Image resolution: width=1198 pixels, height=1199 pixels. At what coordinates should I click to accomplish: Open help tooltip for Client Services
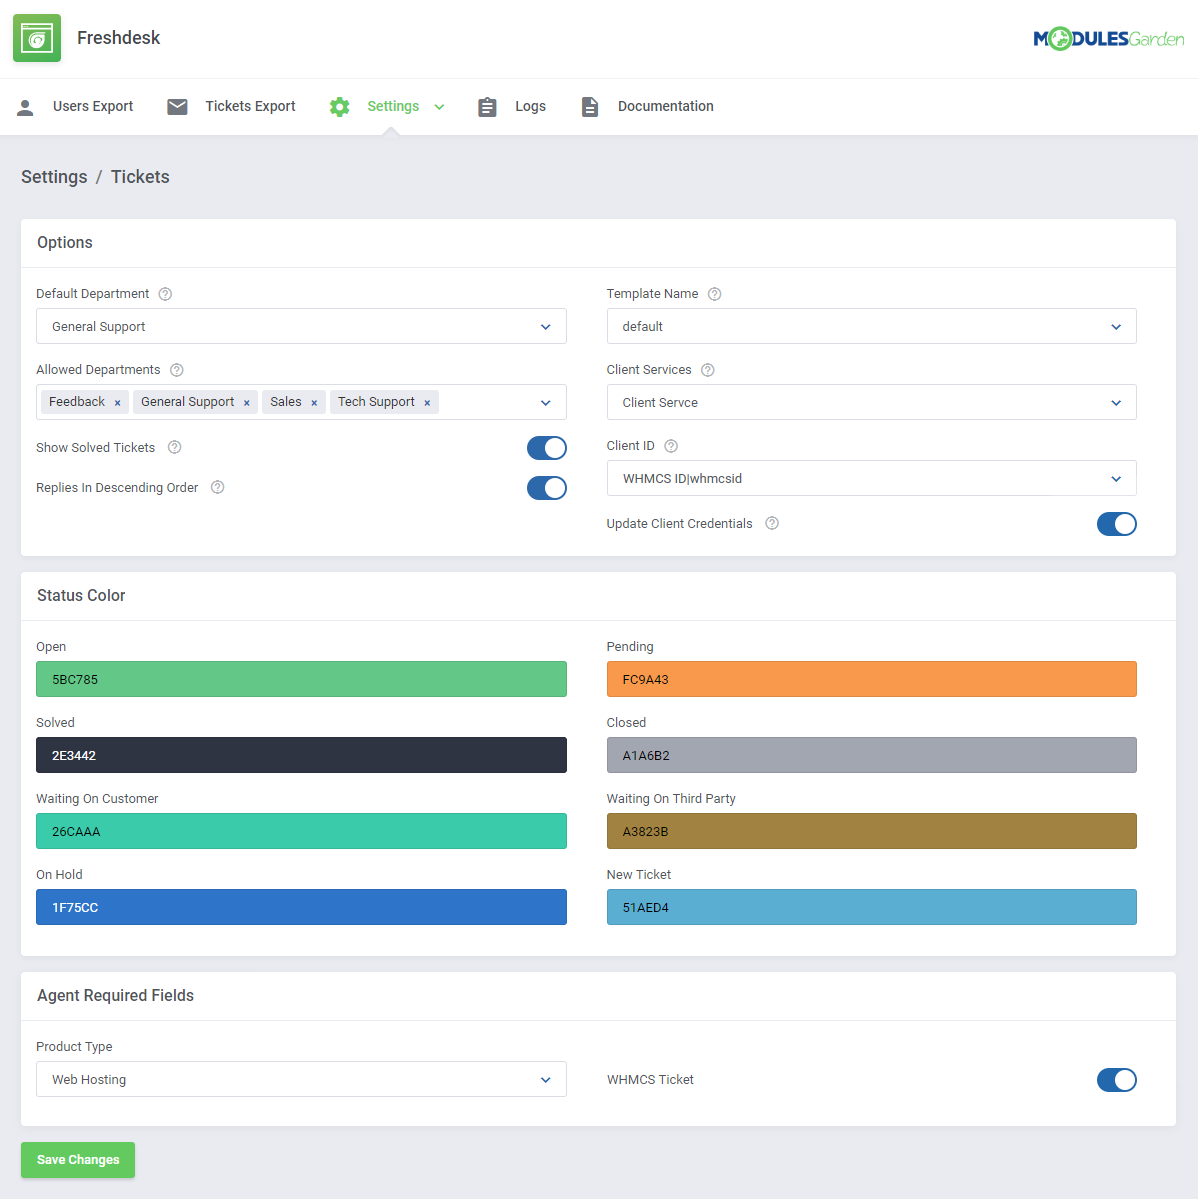[708, 370]
